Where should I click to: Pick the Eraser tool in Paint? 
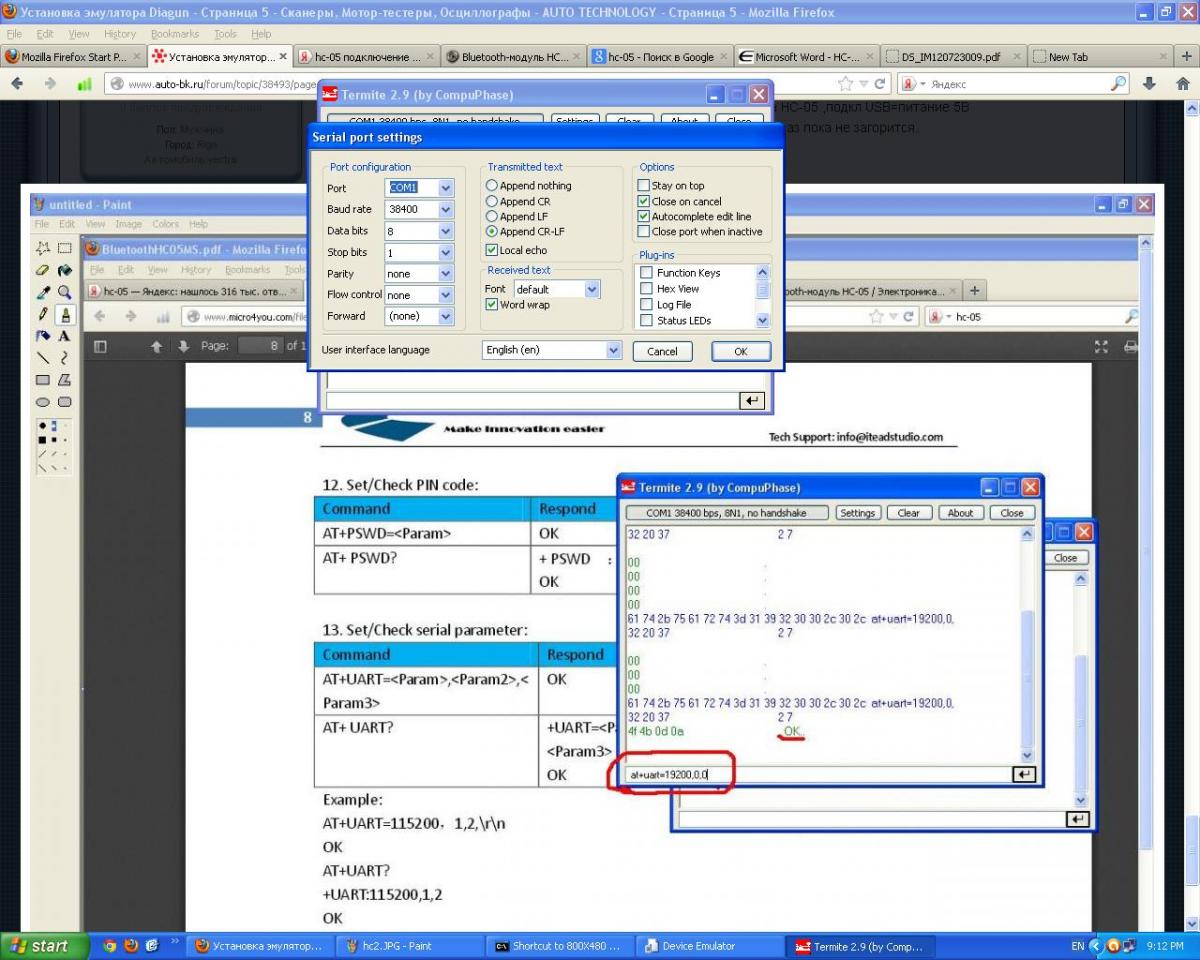(x=43, y=270)
